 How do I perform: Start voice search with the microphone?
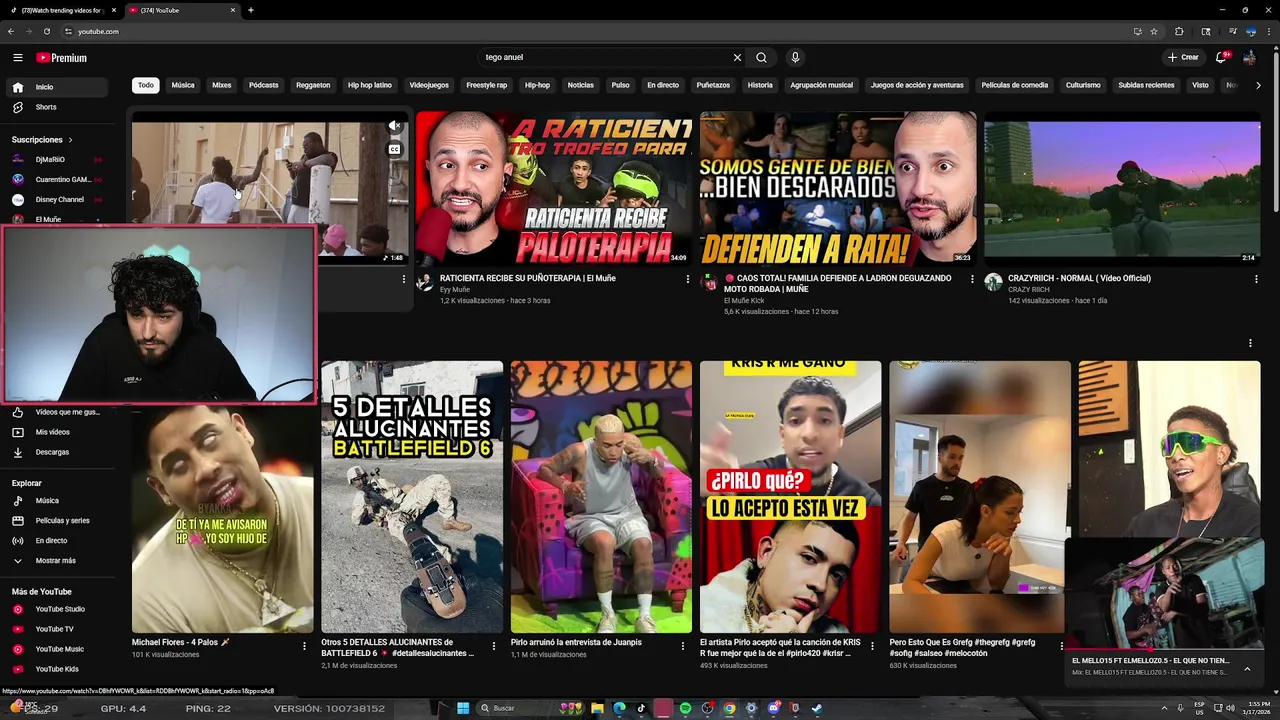[x=795, y=58]
